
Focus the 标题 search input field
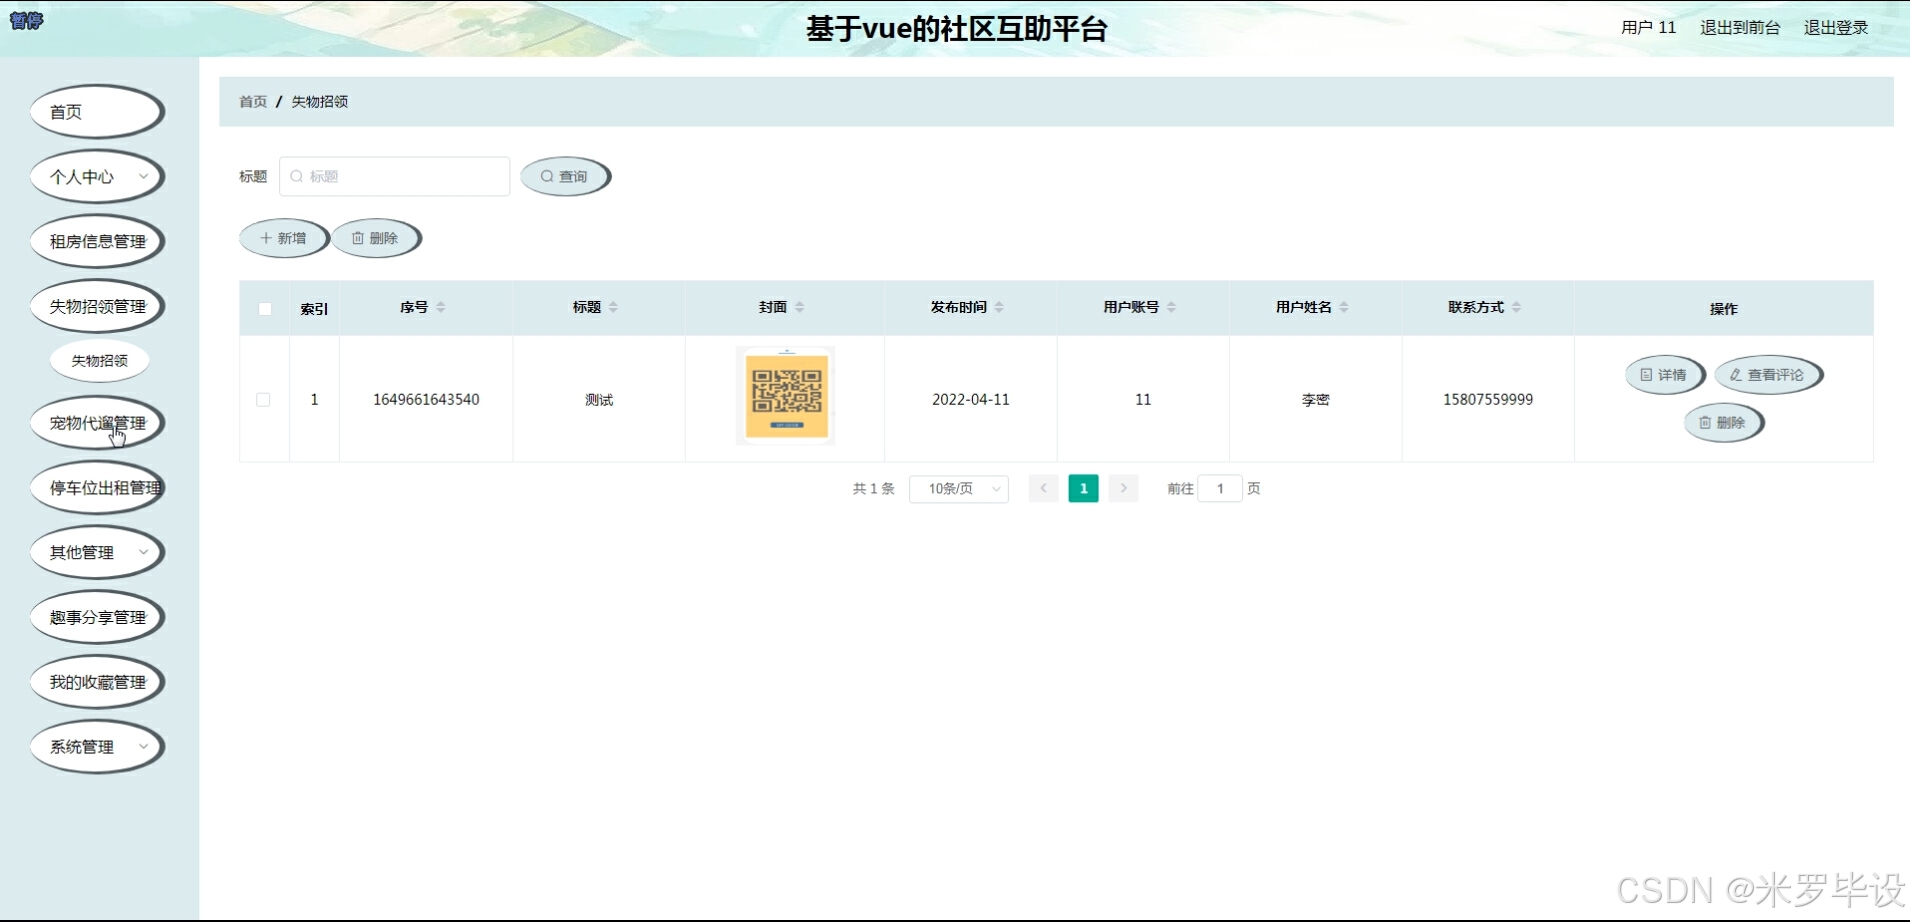395,176
